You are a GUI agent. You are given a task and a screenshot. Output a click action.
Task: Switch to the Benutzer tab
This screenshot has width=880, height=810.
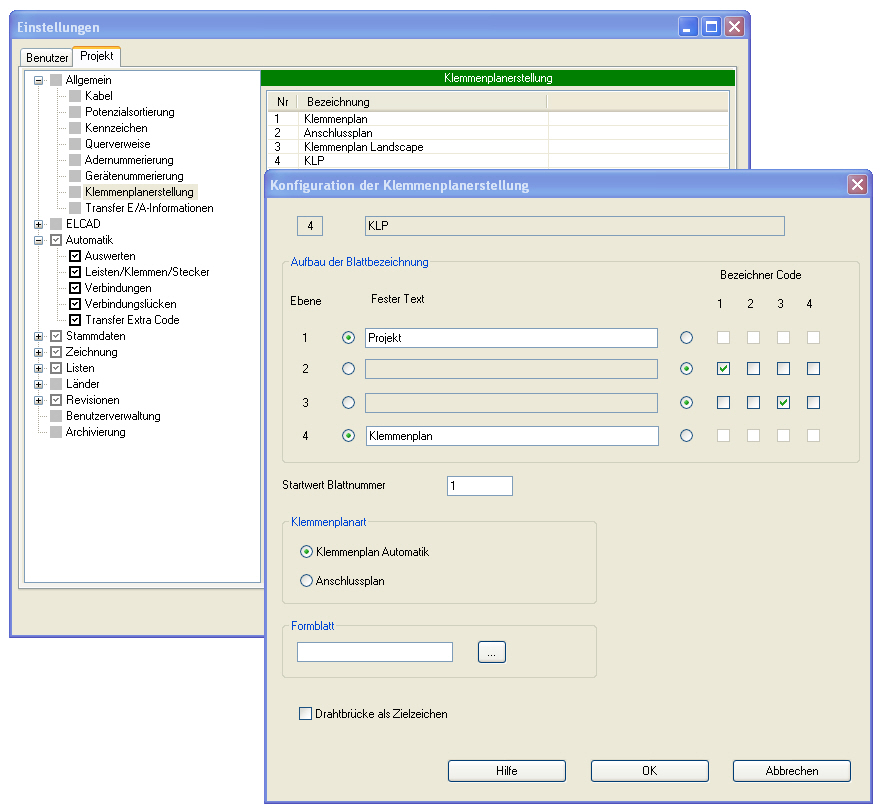pos(47,58)
